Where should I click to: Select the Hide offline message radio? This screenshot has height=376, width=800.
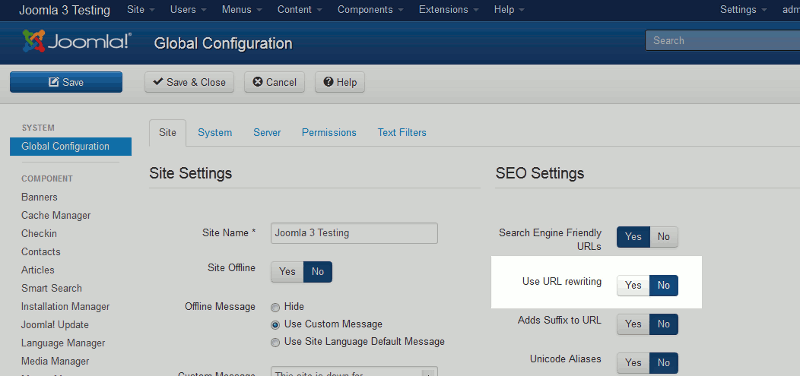point(276,307)
